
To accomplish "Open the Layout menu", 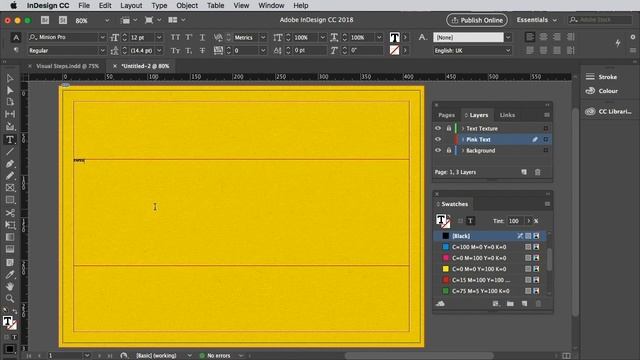I will pyautogui.click(x=131, y=5).
